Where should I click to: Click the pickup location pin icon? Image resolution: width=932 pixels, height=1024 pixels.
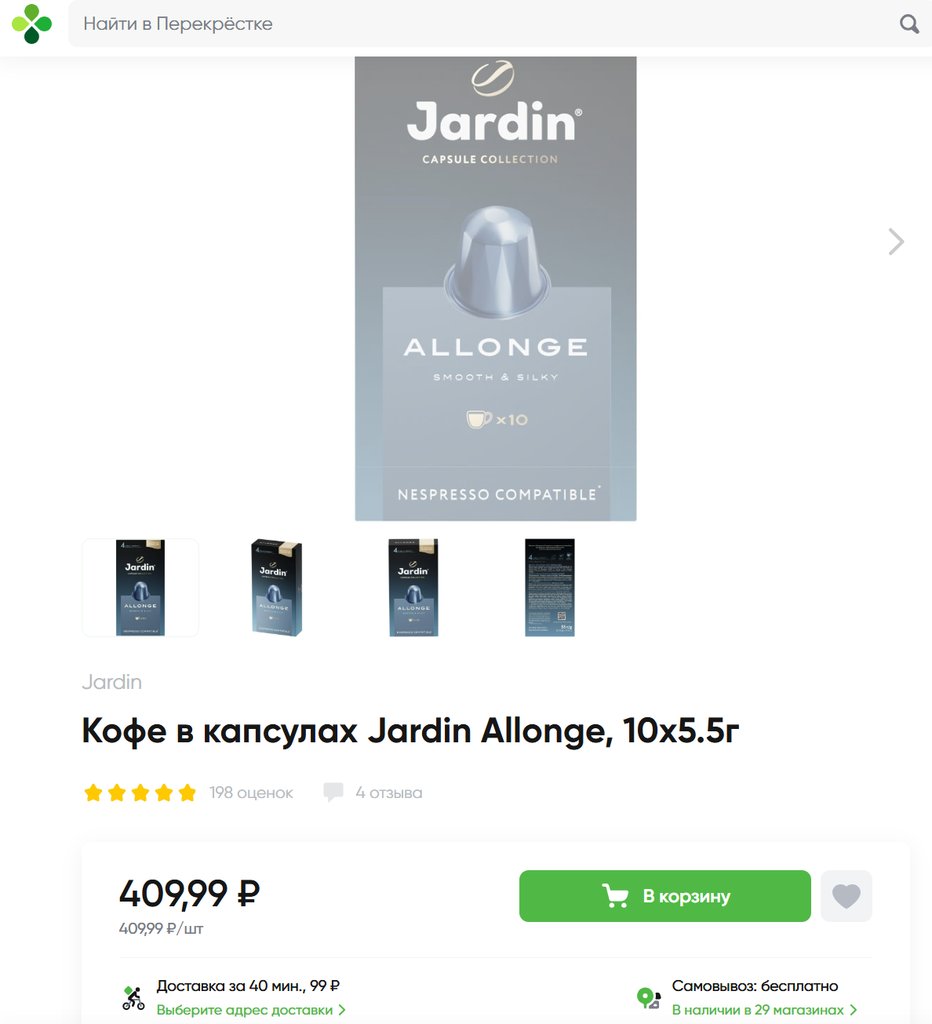tap(649, 998)
